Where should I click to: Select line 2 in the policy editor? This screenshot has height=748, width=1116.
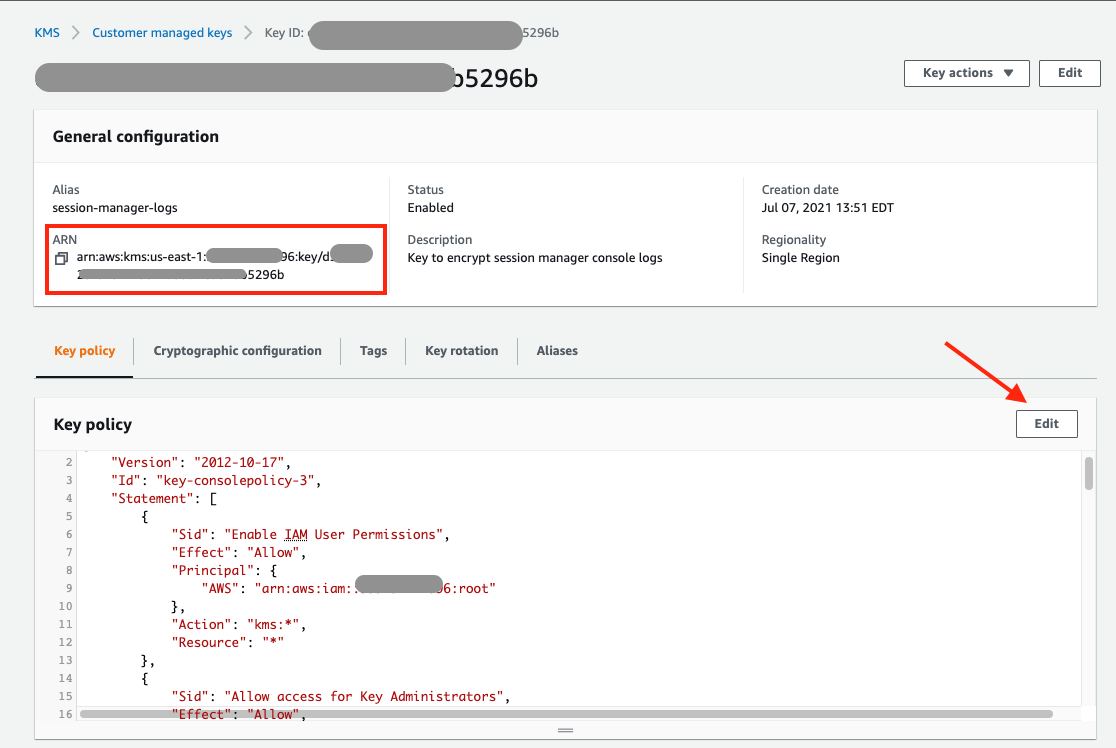200,462
